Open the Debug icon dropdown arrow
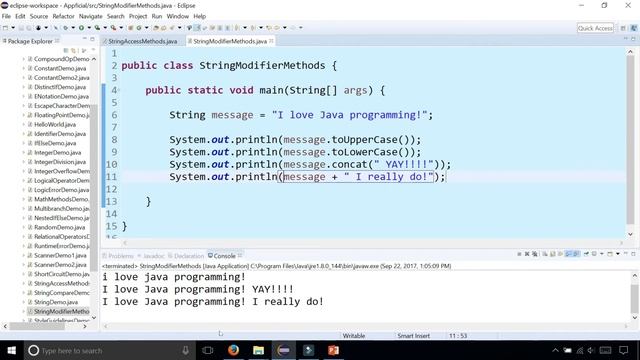 [x=73, y=28]
